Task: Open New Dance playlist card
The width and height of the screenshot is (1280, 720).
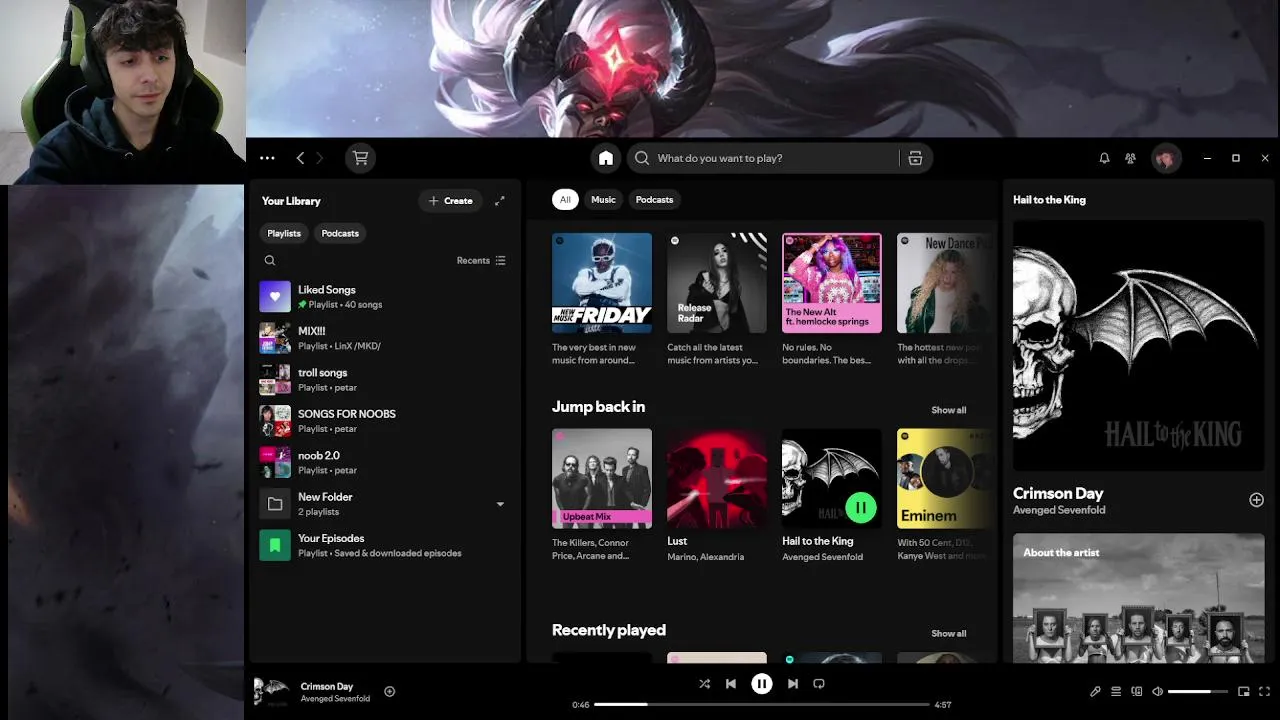Action: pyautogui.click(x=945, y=299)
